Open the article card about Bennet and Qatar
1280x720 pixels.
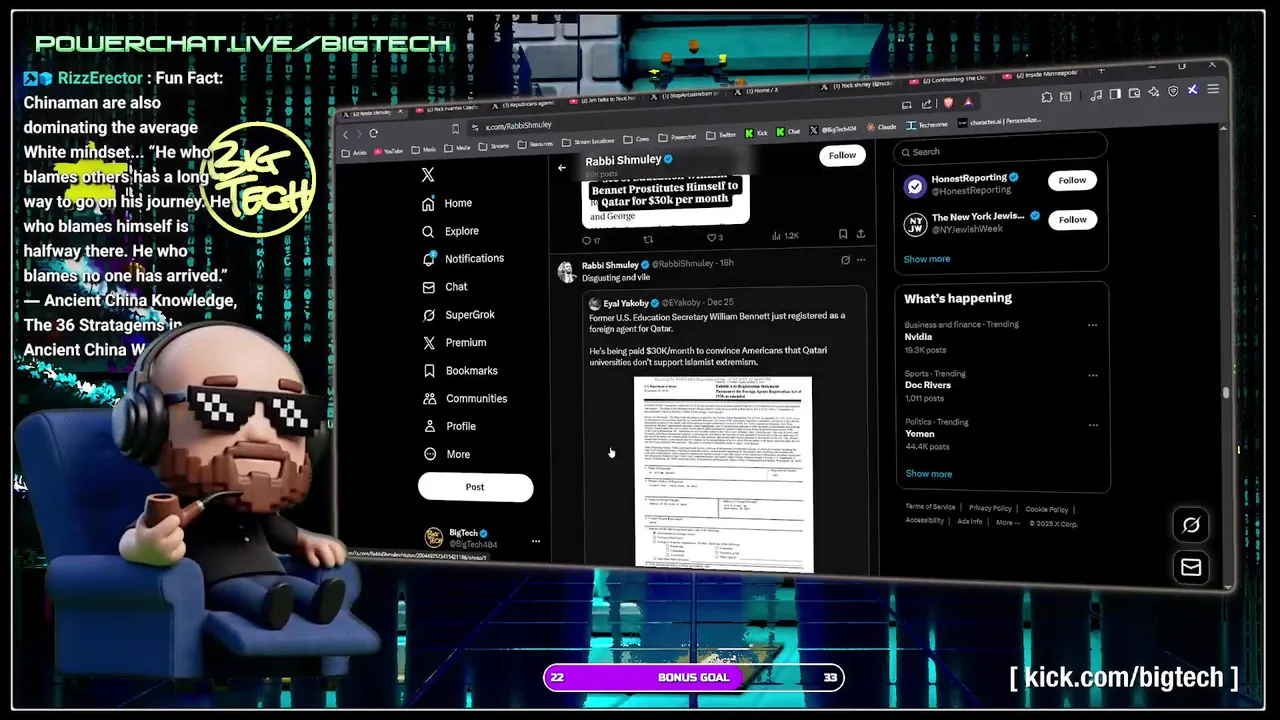[x=665, y=199]
